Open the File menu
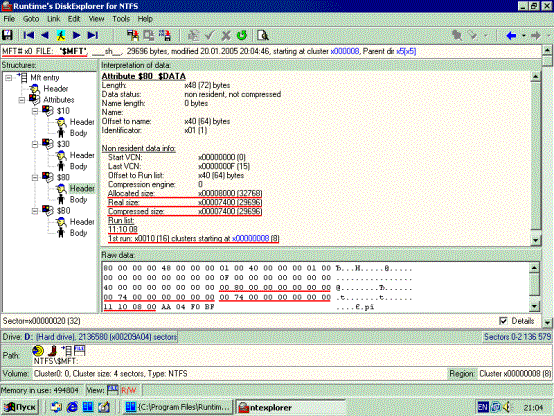 coord(9,19)
